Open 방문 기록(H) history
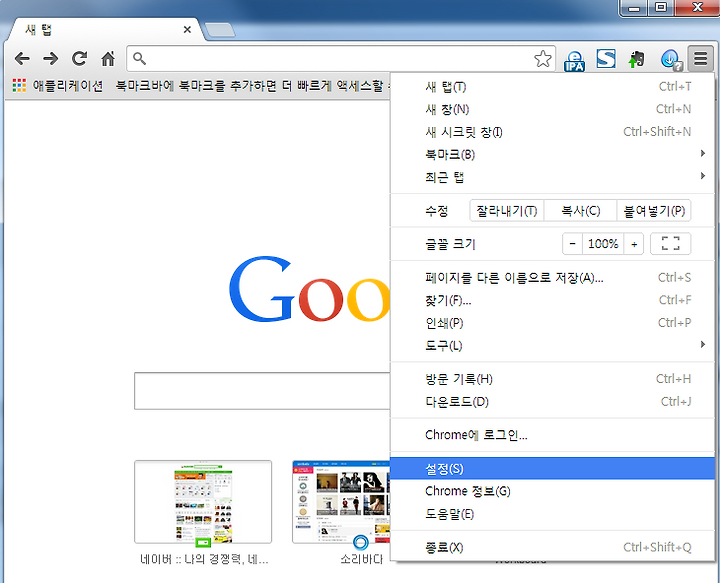This screenshot has width=720, height=583. (552, 379)
